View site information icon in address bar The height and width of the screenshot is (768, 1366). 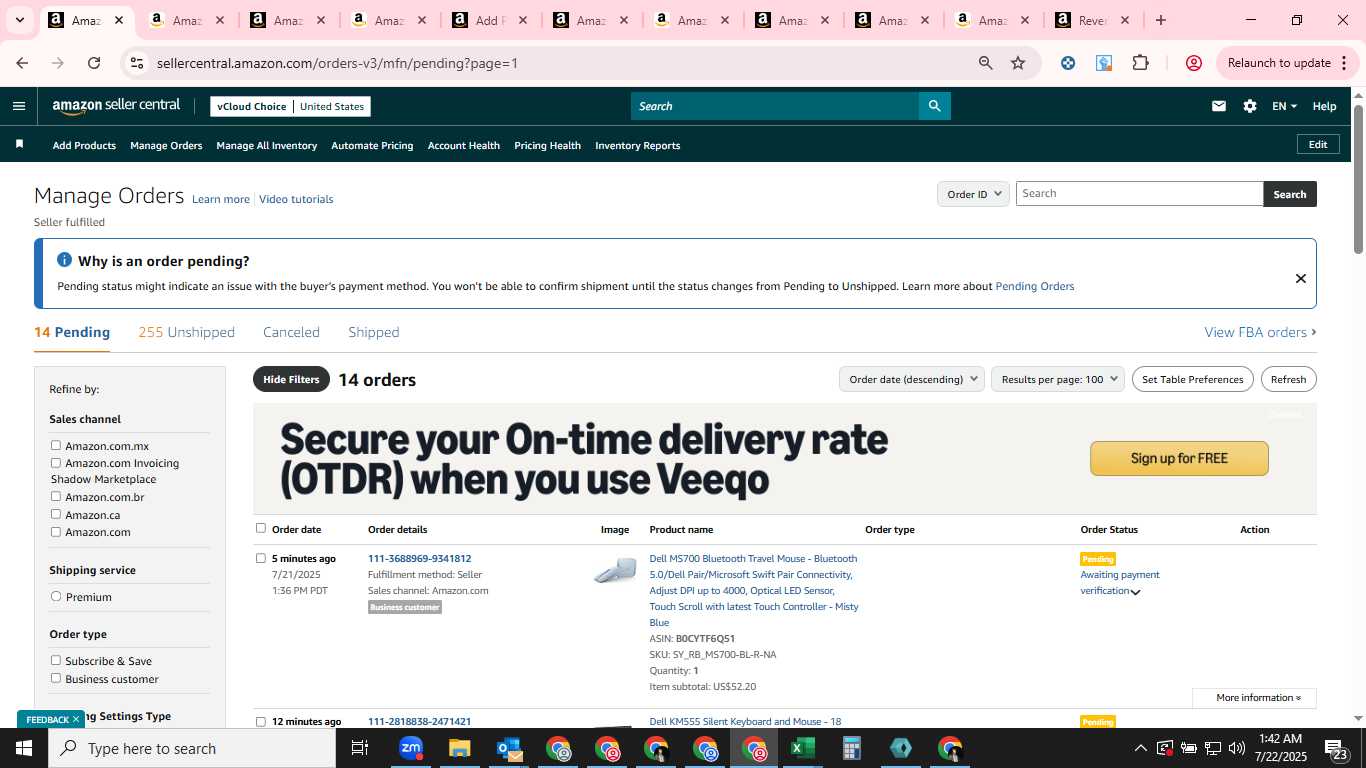137,63
